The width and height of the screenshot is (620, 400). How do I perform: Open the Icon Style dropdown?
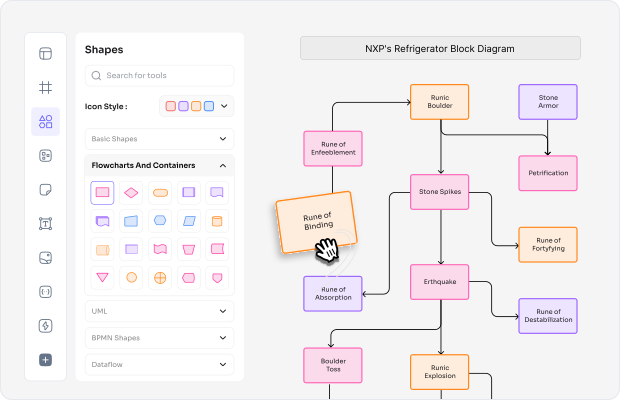pyautogui.click(x=197, y=106)
